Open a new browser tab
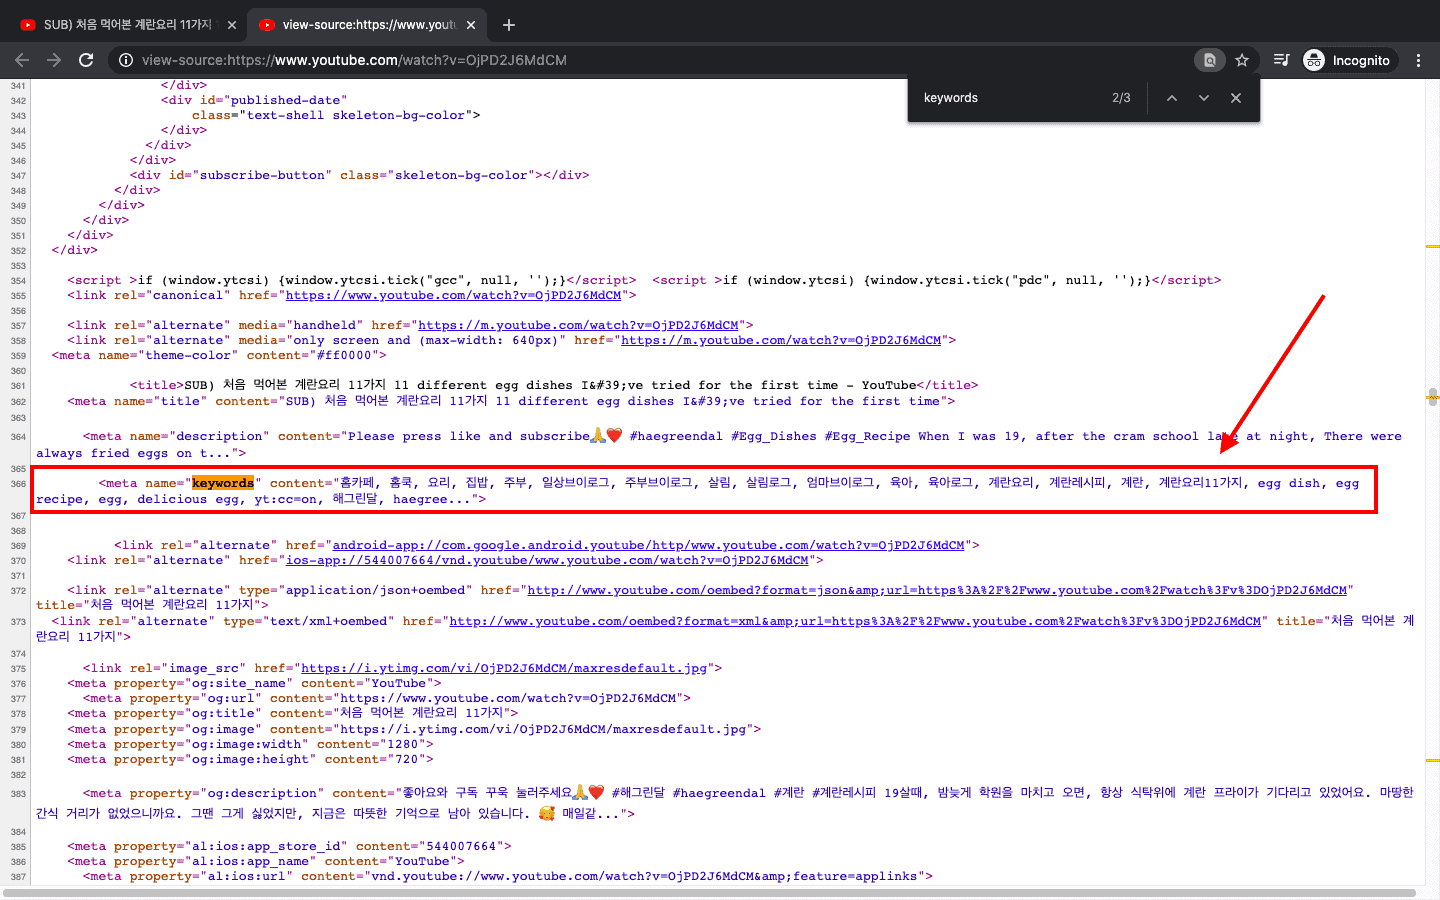 508,25
